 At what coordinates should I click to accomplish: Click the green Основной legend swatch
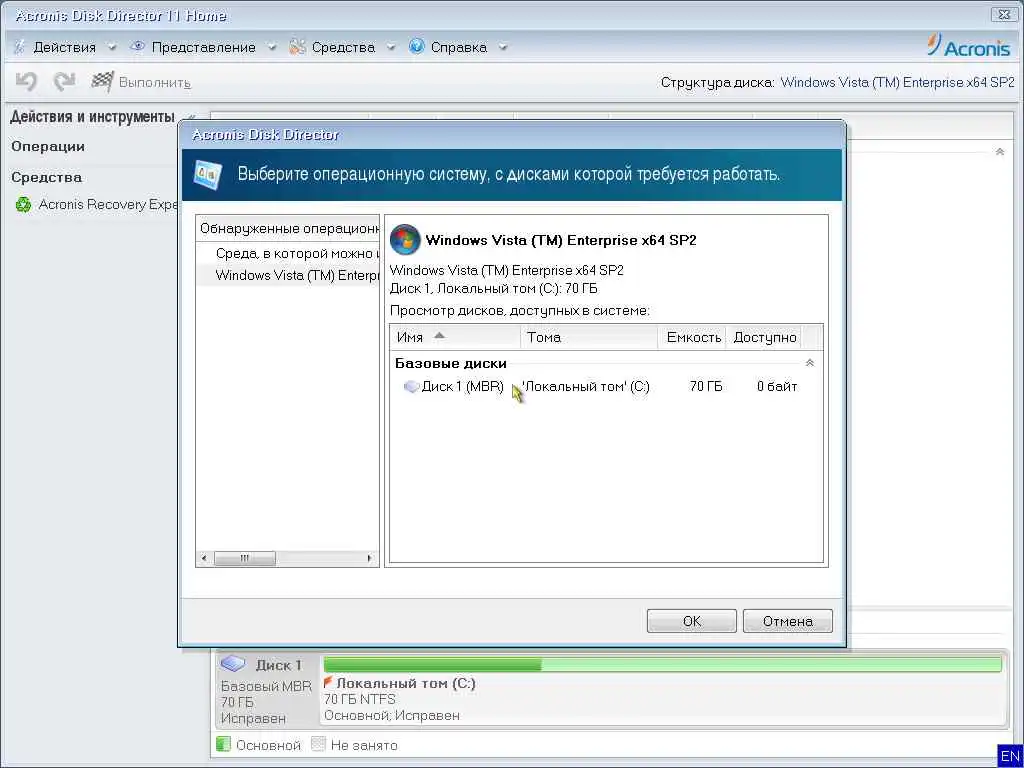pos(223,744)
